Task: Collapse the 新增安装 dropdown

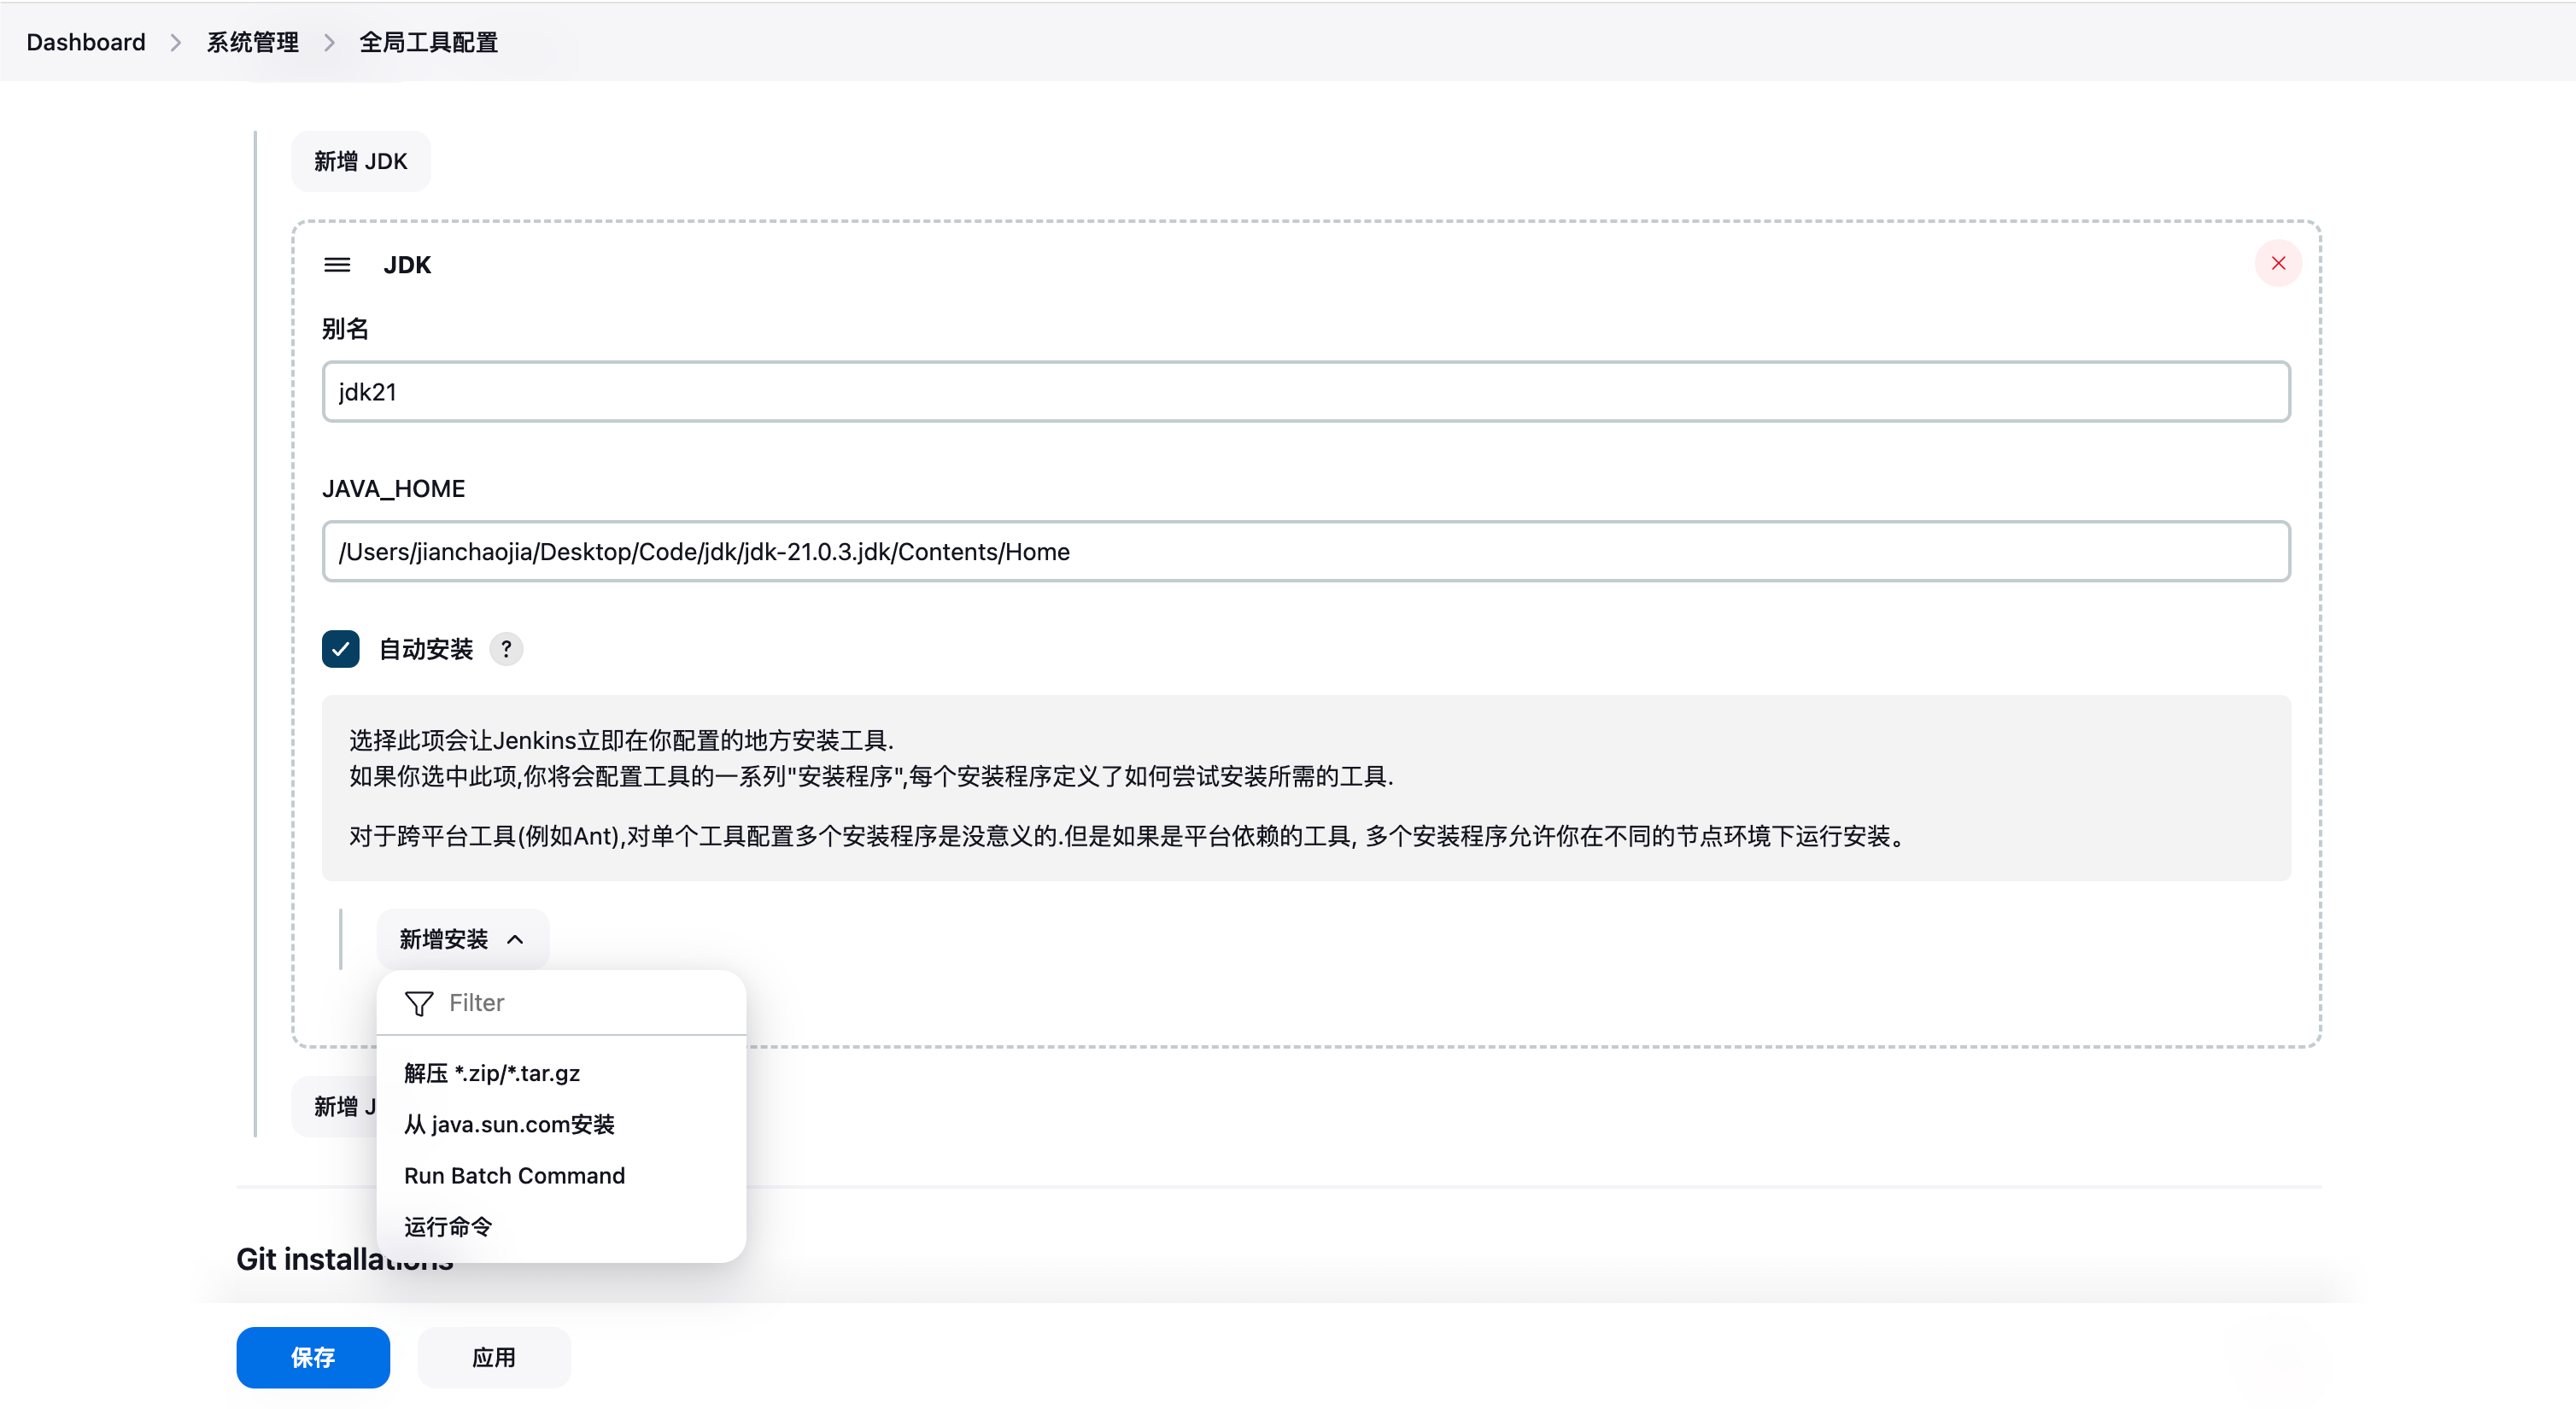Action: [x=462, y=939]
